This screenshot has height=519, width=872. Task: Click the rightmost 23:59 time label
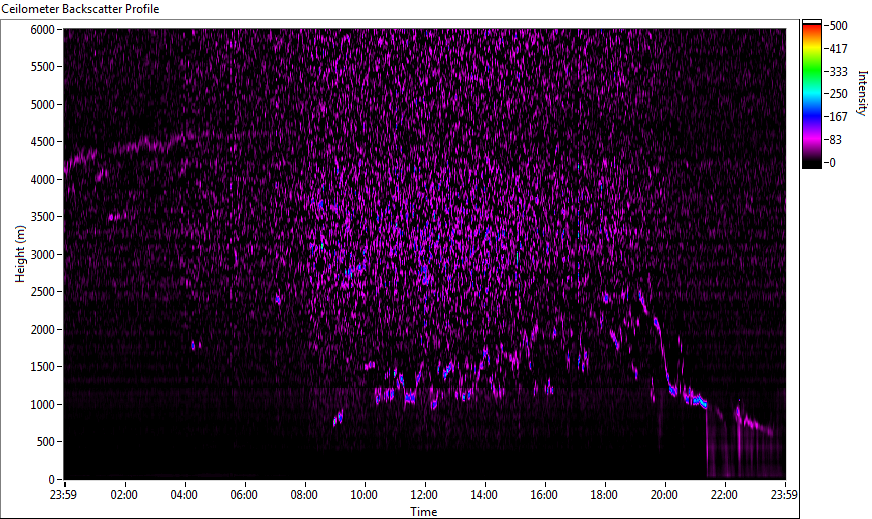[784, 494]
